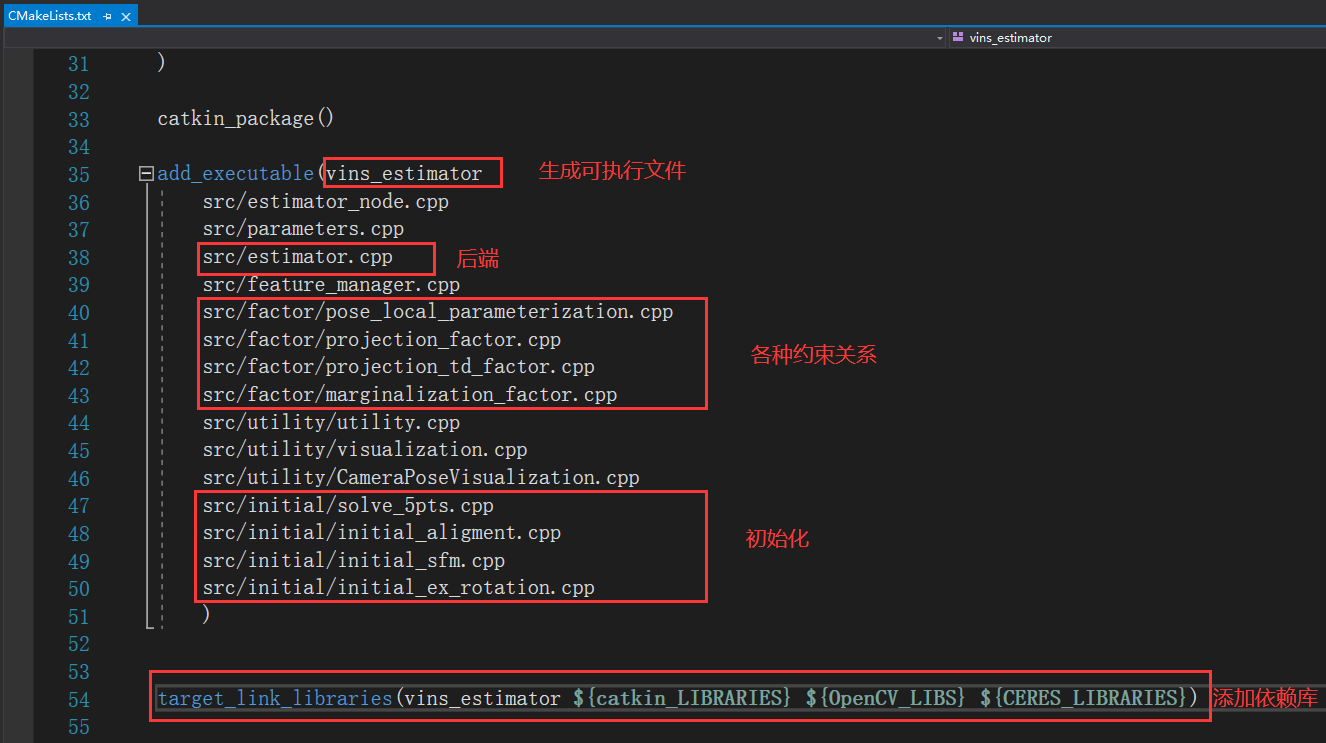Click on catkin_package() line
1326x743 pixels.
tap(246, 118)
